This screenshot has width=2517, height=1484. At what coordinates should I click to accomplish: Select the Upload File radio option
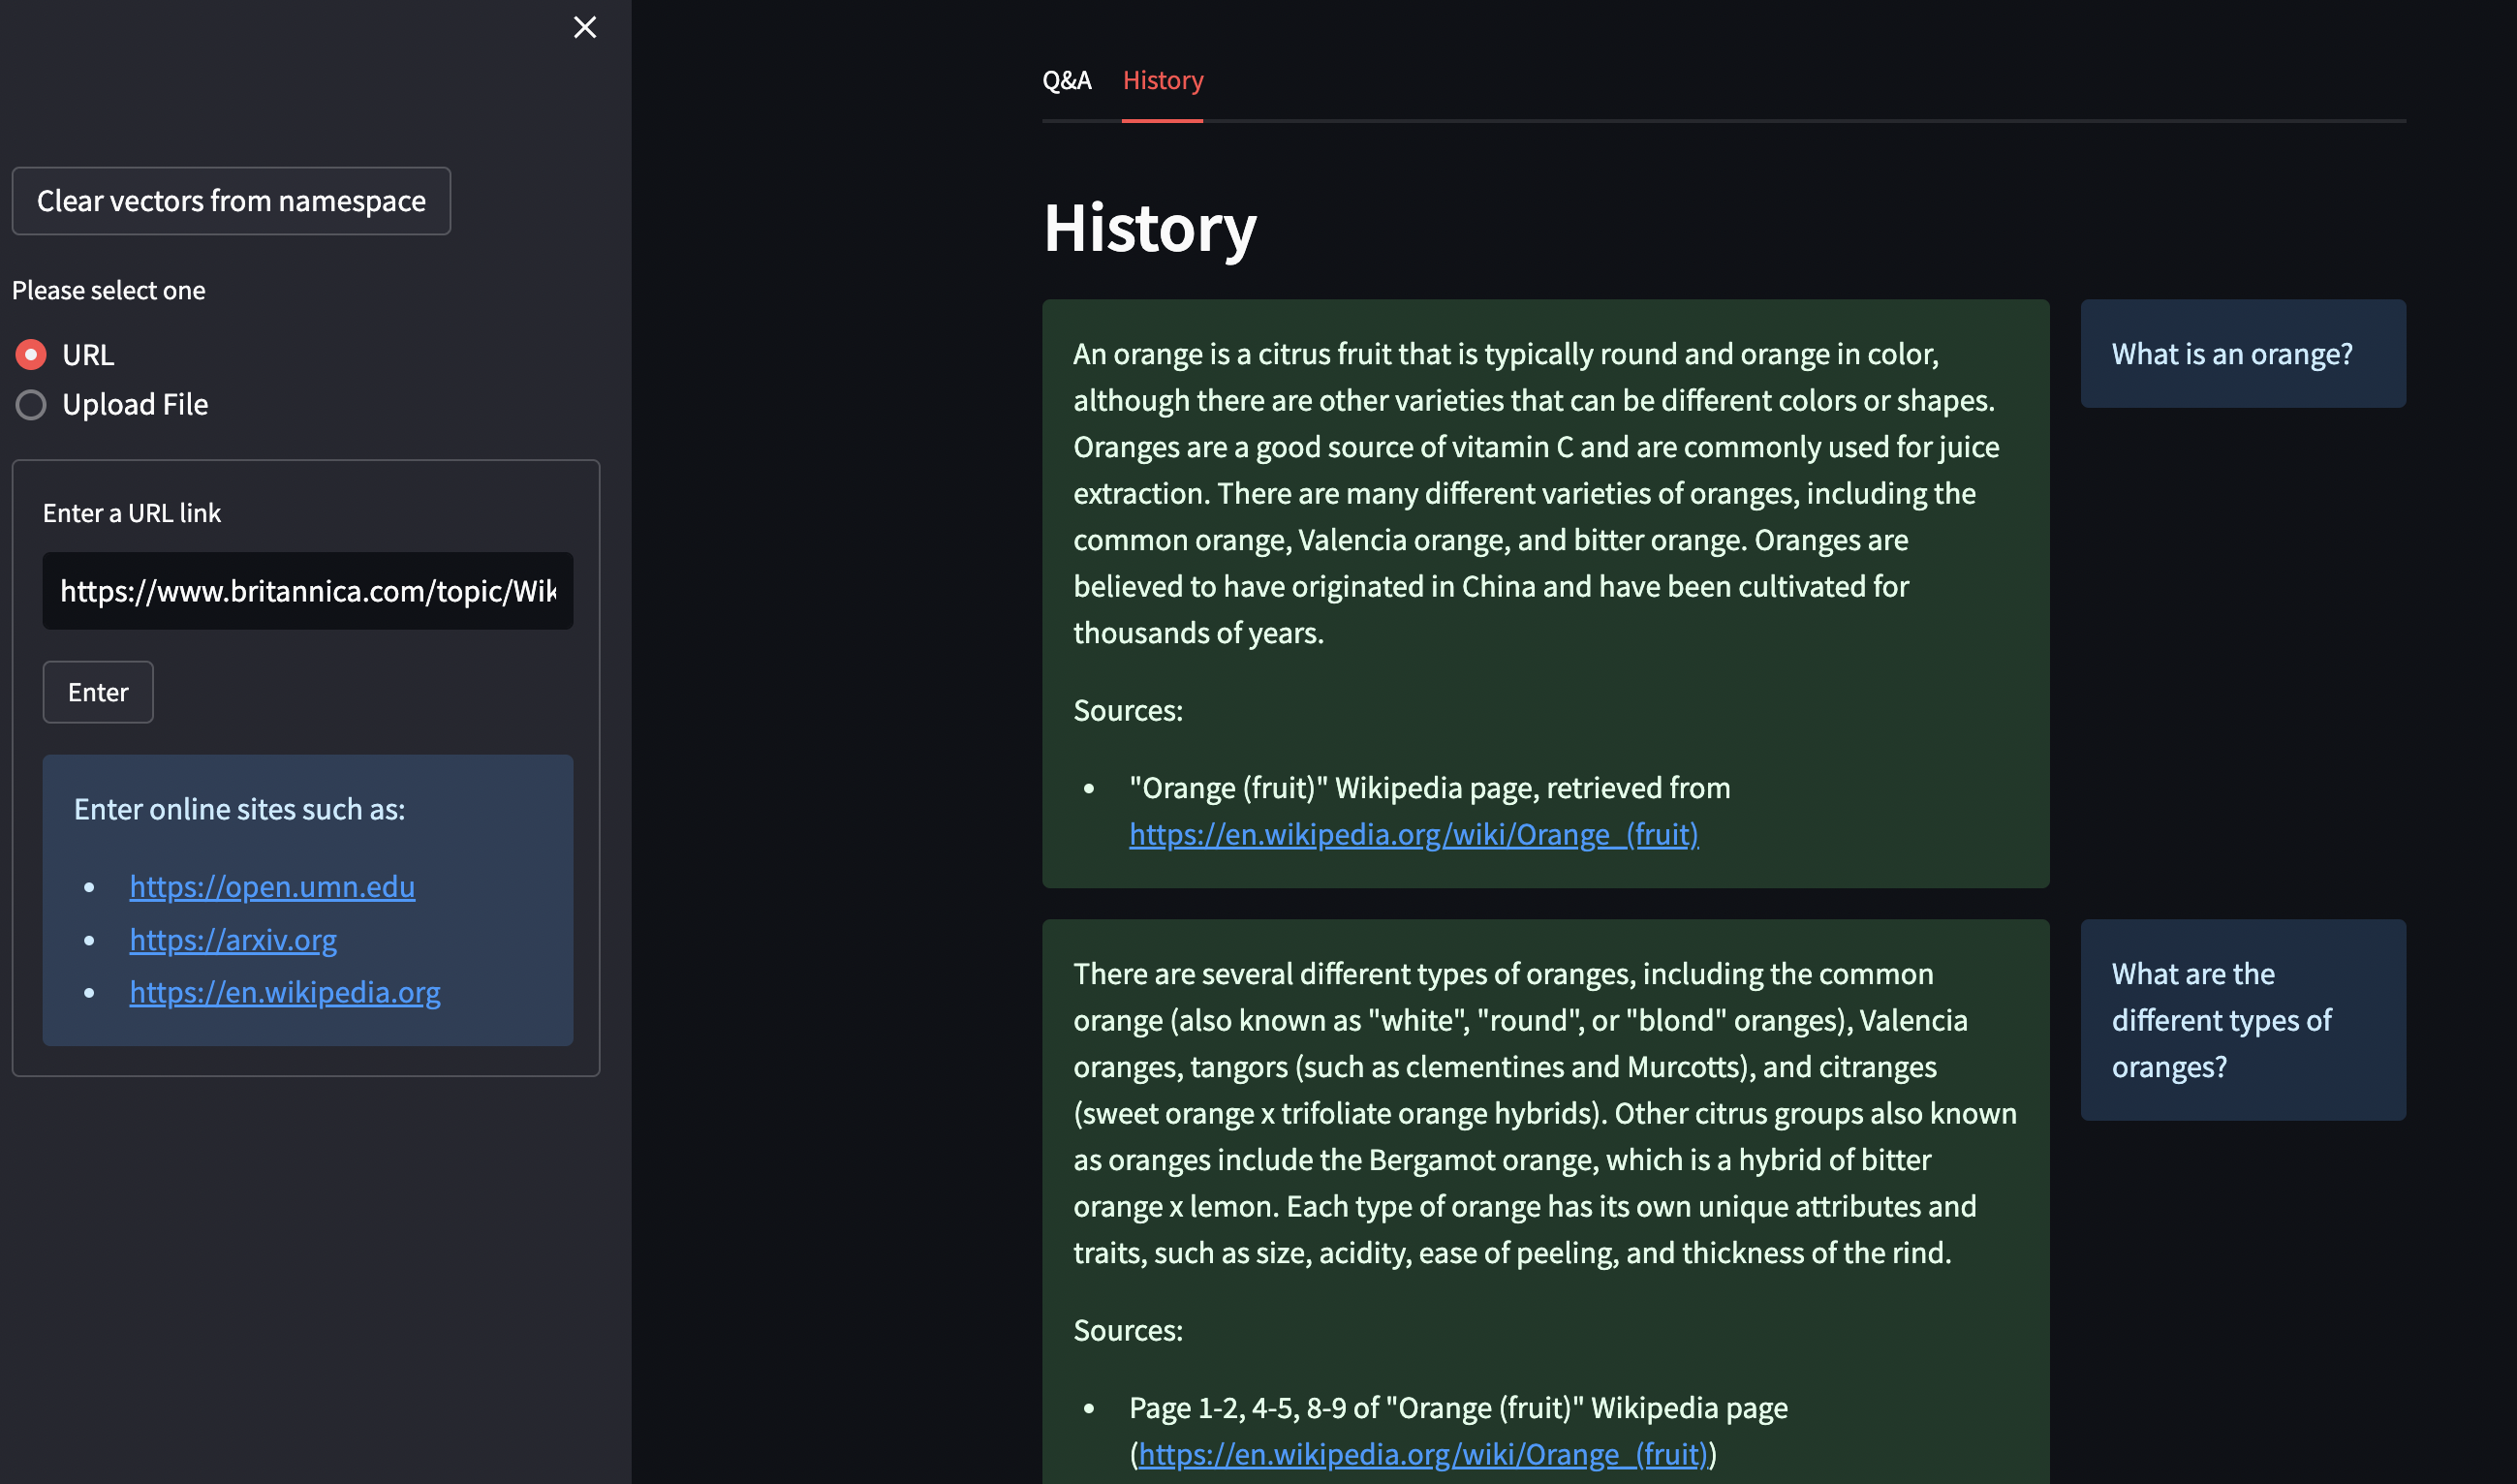(31, 405)
